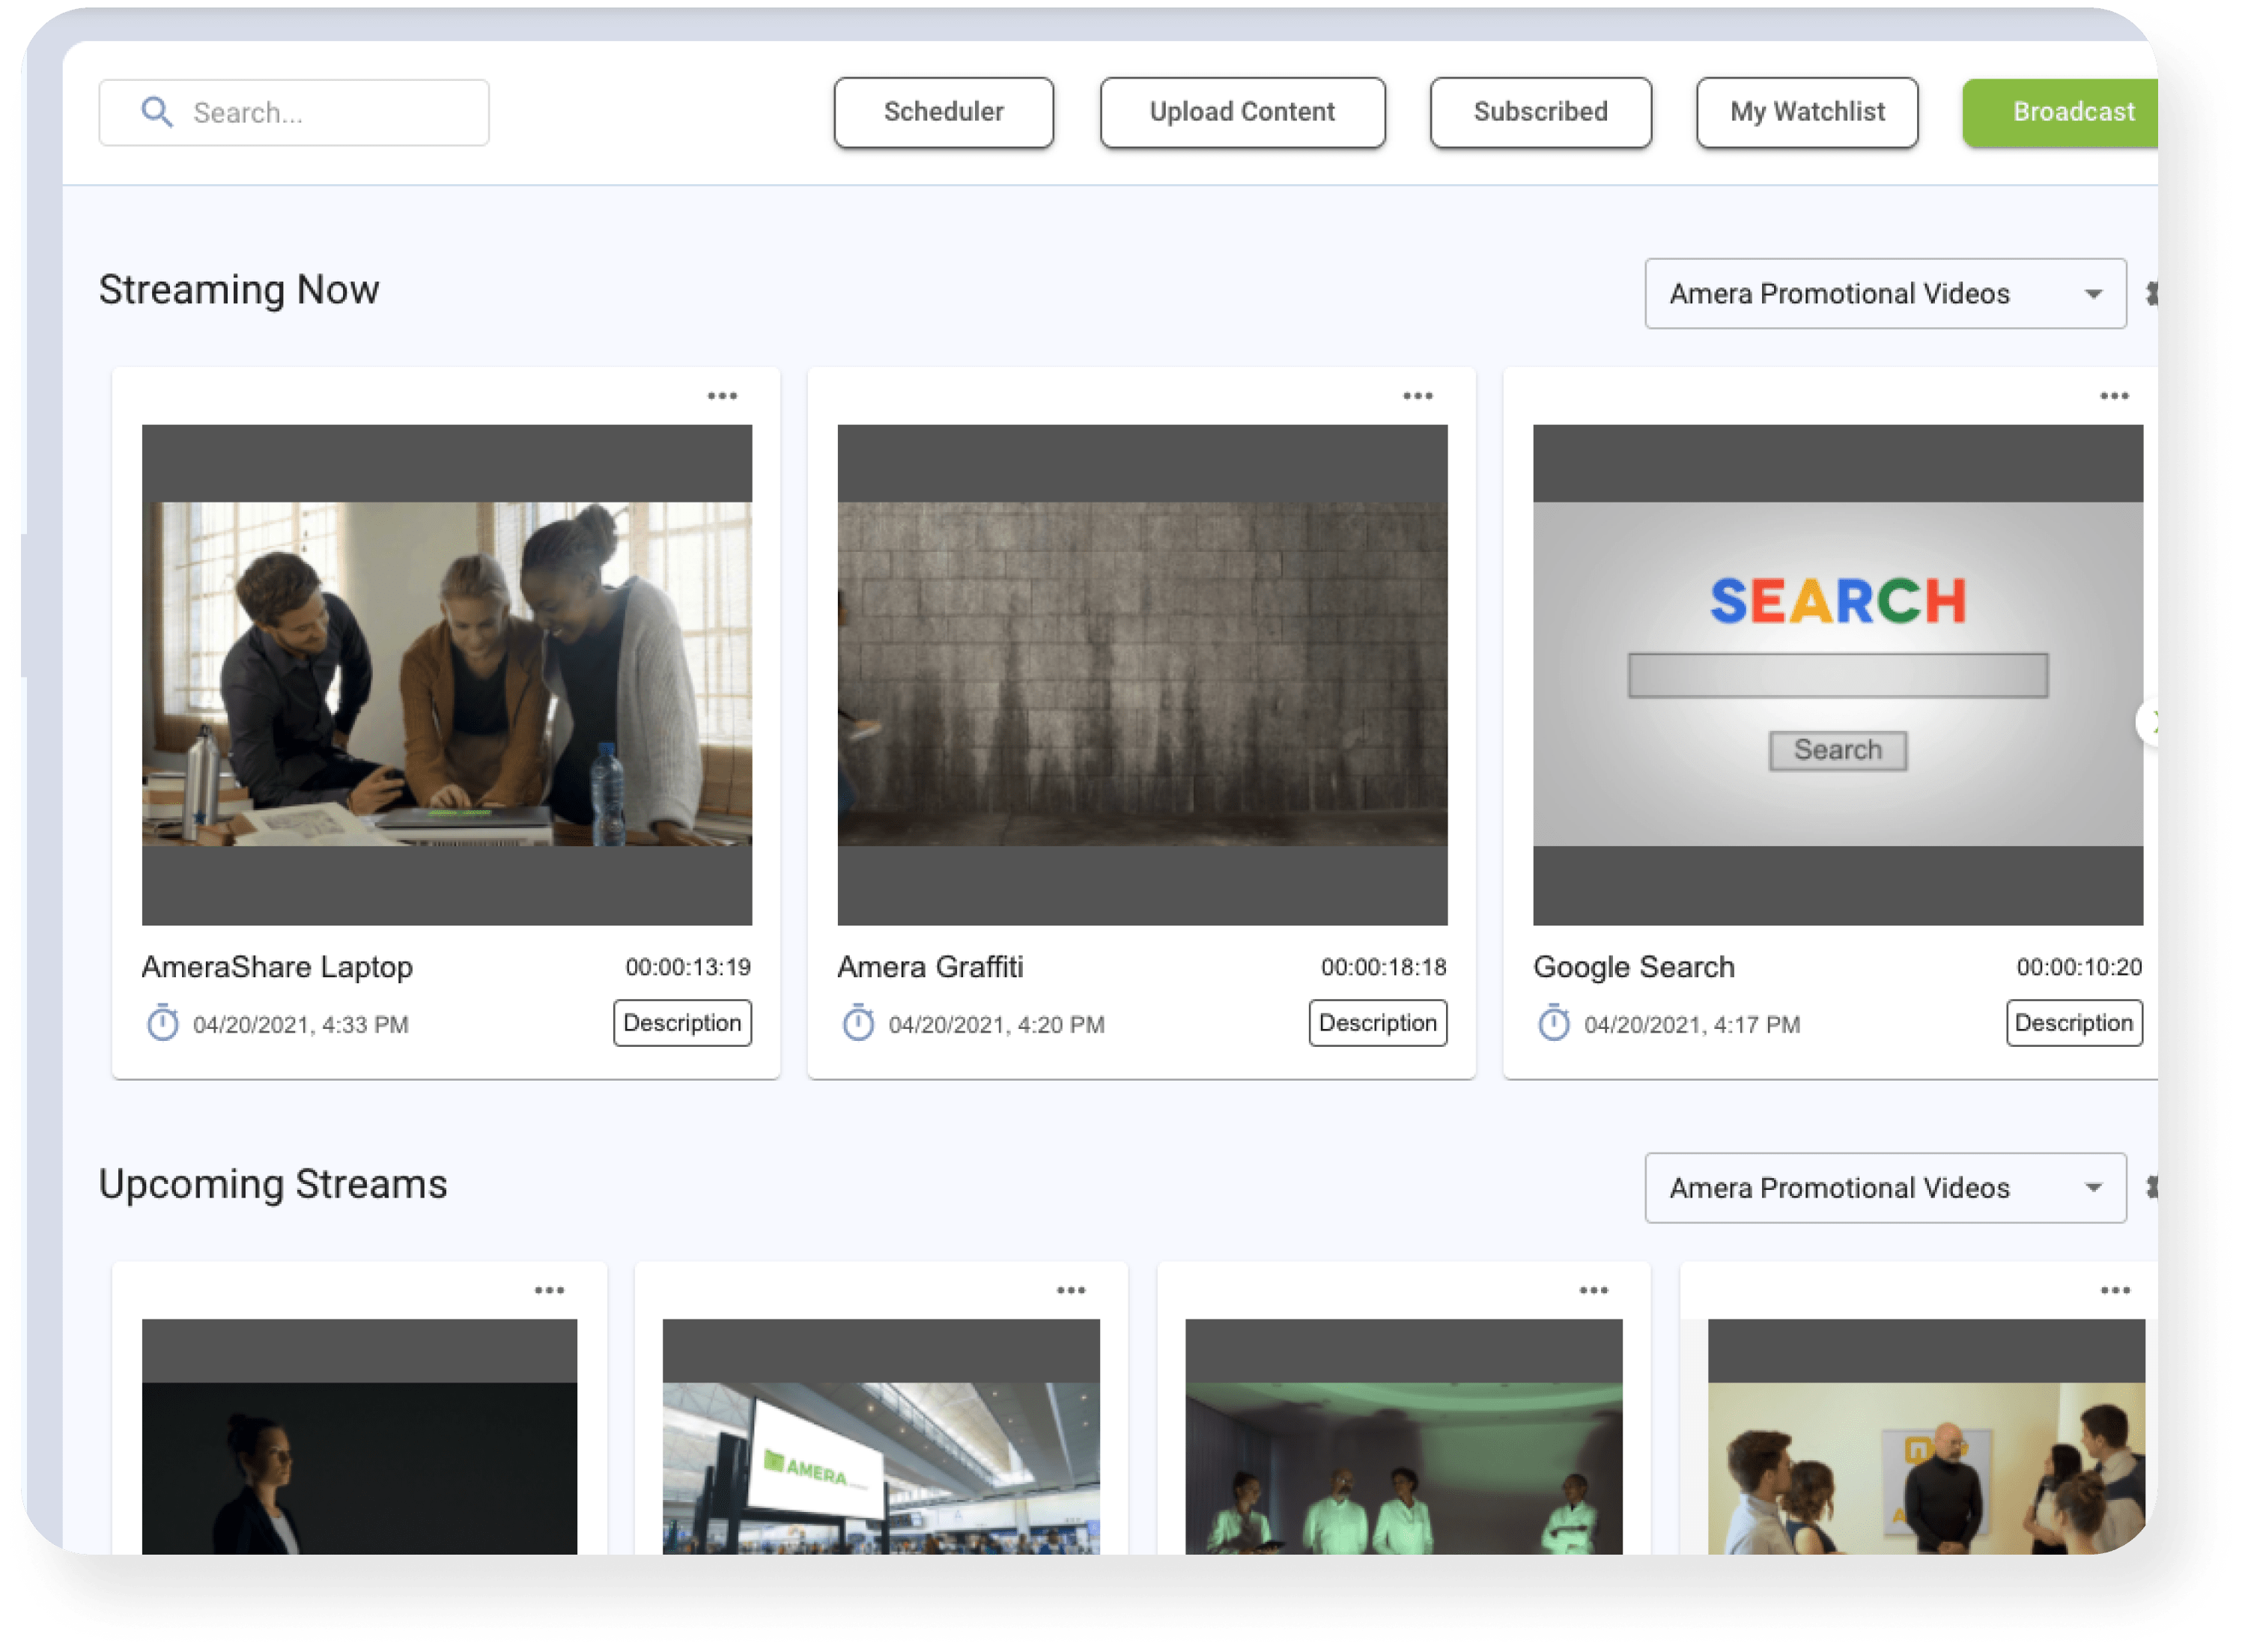Open three-dot menu on AmeraShare Laptop card
The image size is (2242, 1652).
(x=722, y=396)
